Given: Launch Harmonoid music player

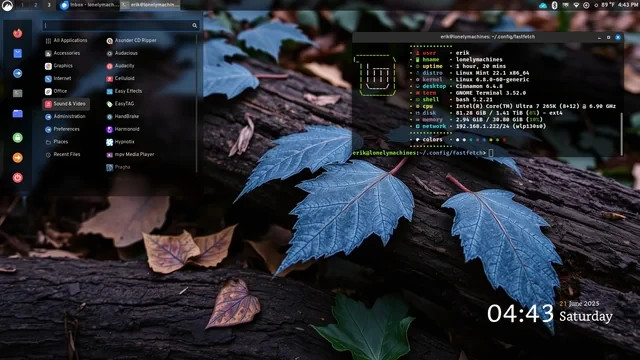Looking at the screenshot, I should coord(122,129).
